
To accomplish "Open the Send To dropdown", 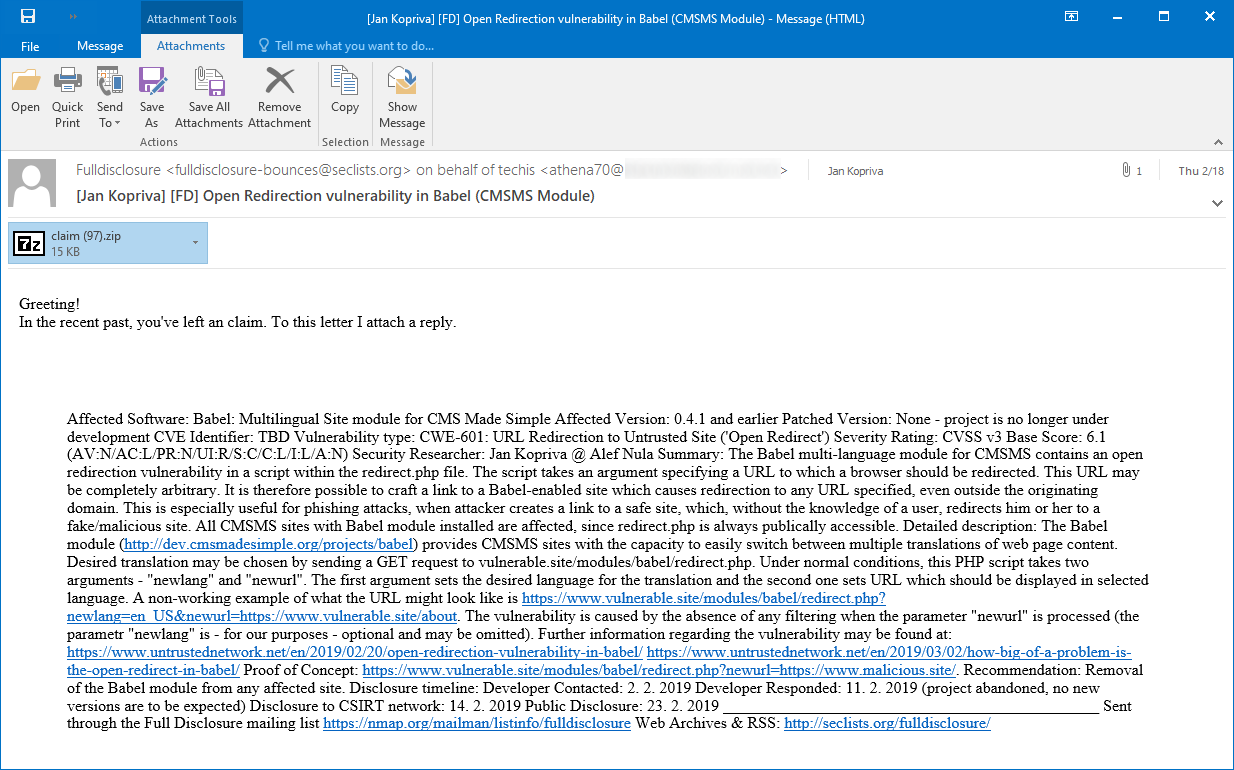I will tap(110, 97).
